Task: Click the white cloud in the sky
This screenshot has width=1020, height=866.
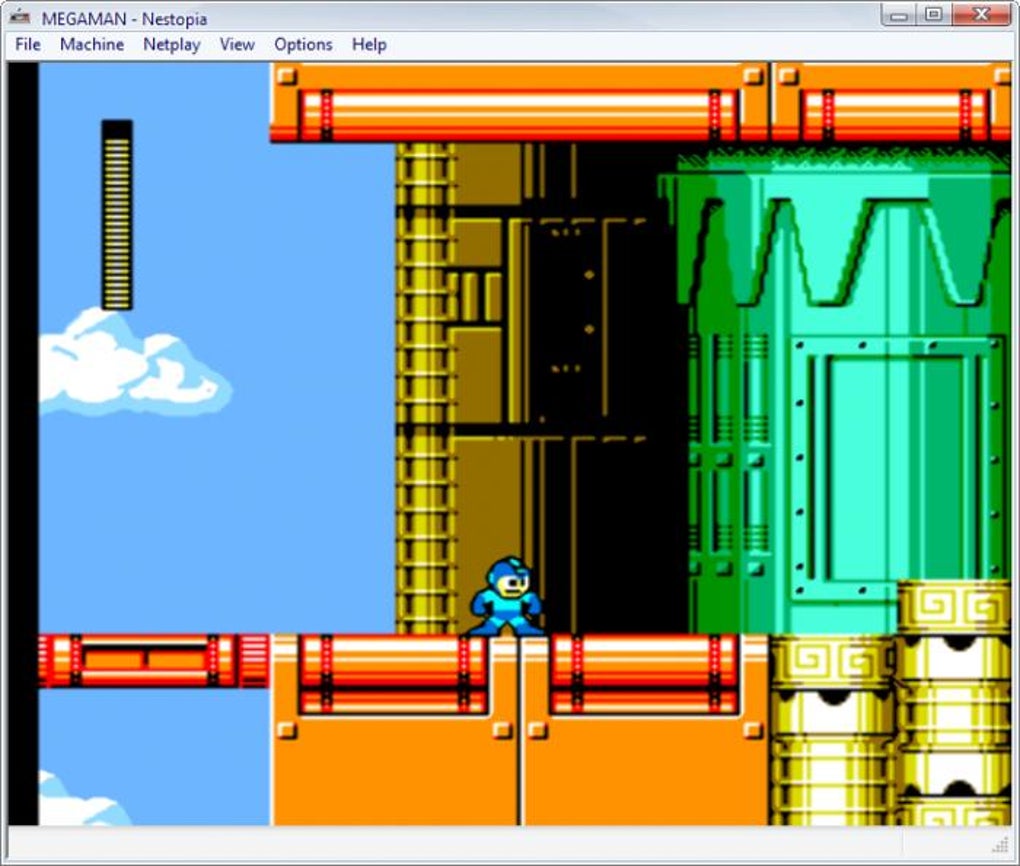Action: tap(133, 362)
